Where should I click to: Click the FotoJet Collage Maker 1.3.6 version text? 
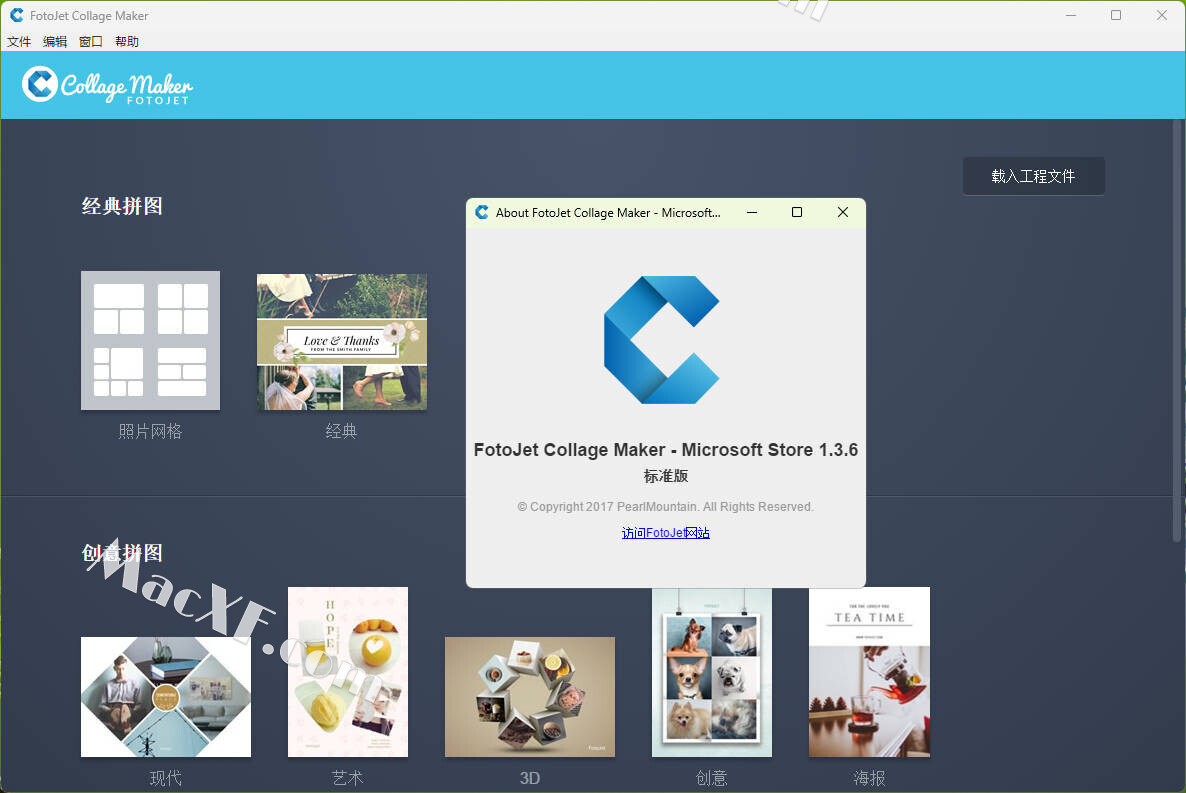[666, 449]
